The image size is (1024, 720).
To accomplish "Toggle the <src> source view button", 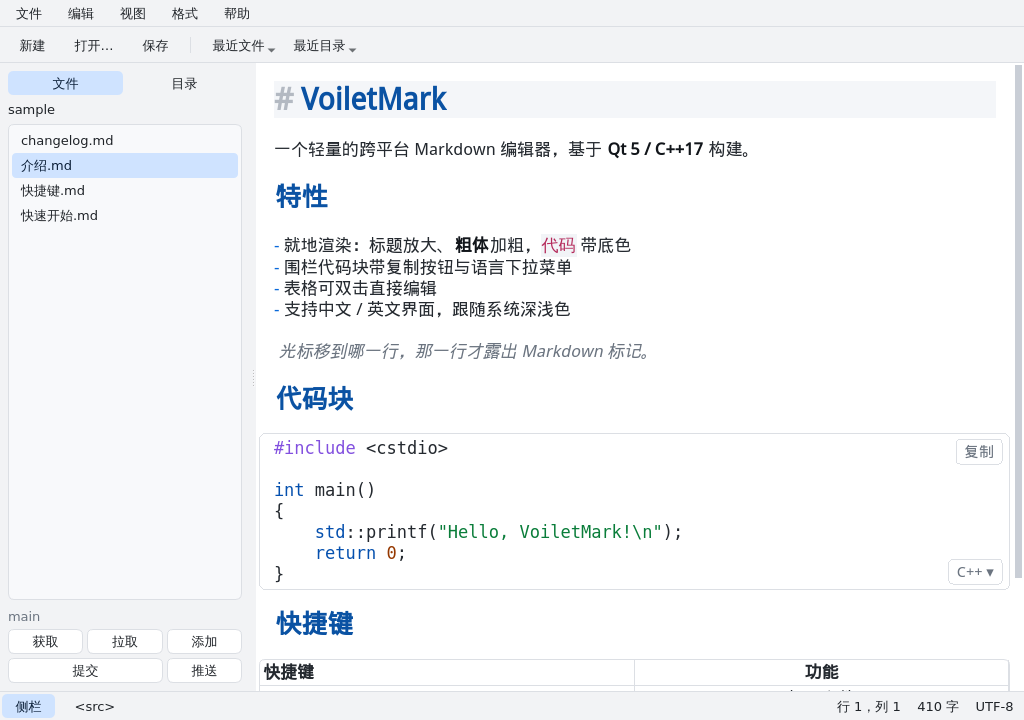I will [x=95, y=706].
